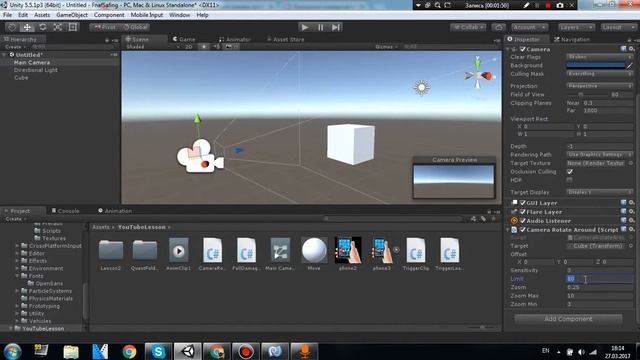Image resolution: width=640 pixels, height=360 pixels.
Task: Switch to the Console tab
Action: click(65, 211)
